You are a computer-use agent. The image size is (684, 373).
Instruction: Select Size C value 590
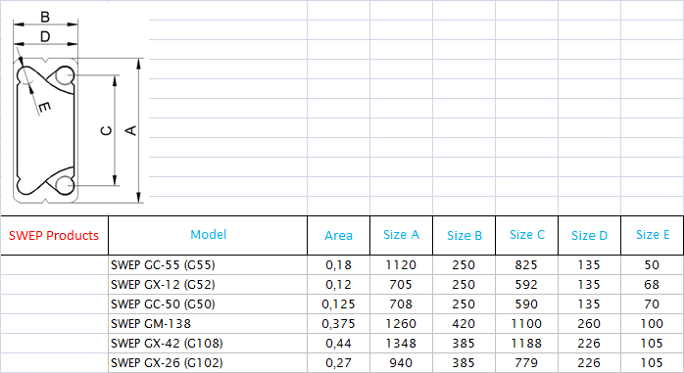coord(527,304)
